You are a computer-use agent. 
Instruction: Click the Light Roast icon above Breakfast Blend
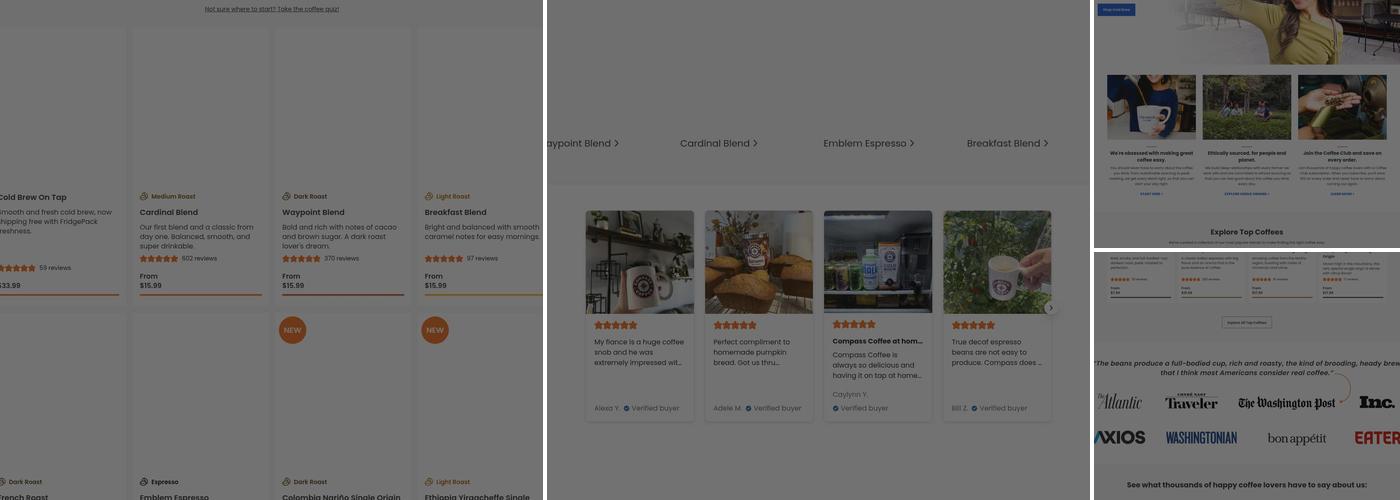coord(429,197)
